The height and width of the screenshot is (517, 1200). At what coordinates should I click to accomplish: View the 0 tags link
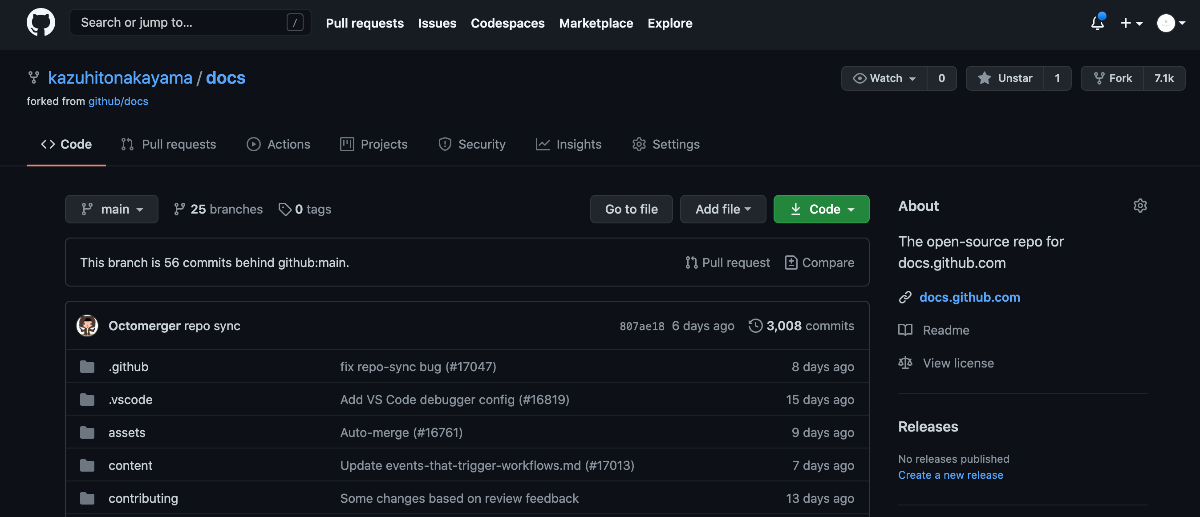point(305,209)
